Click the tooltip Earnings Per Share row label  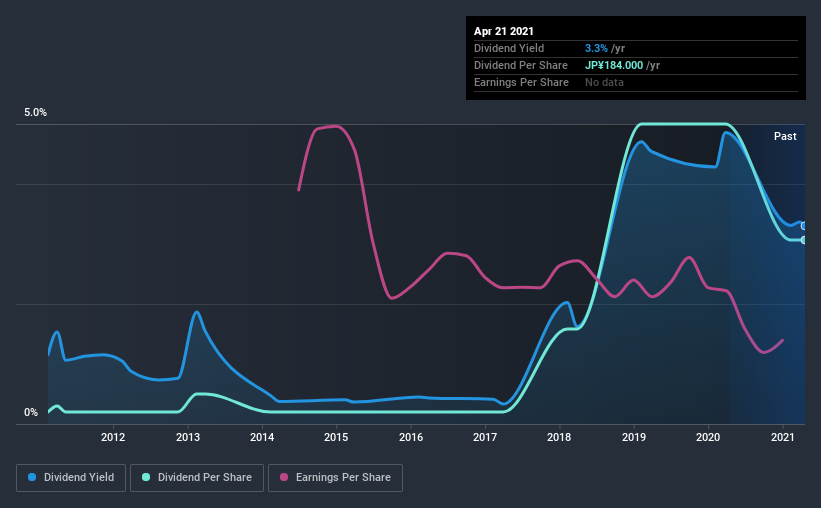(x=522, y=82)
